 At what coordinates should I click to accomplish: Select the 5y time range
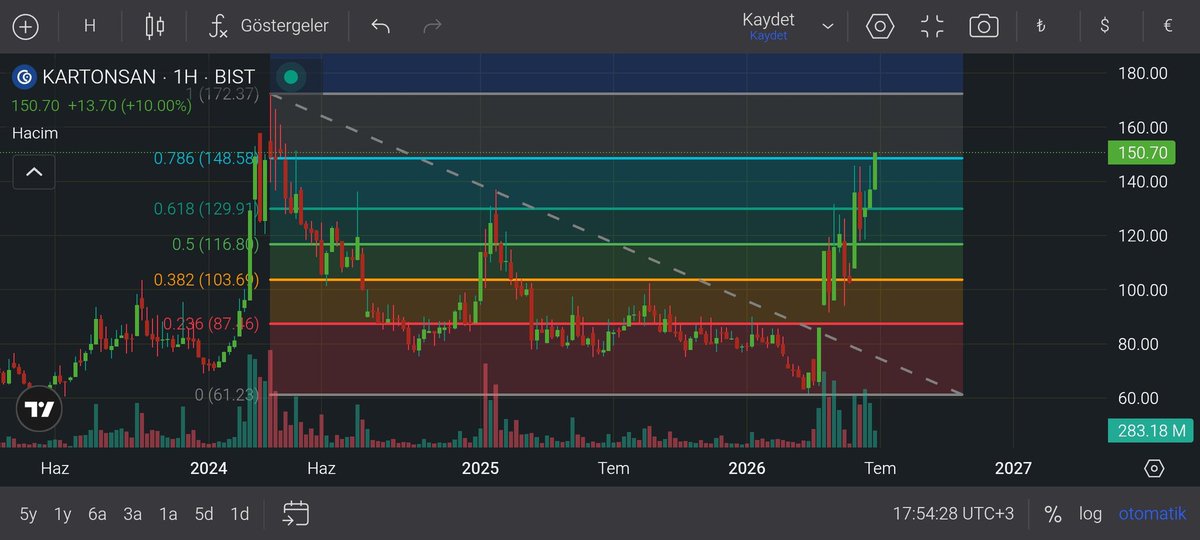click(x=28, y=514)
